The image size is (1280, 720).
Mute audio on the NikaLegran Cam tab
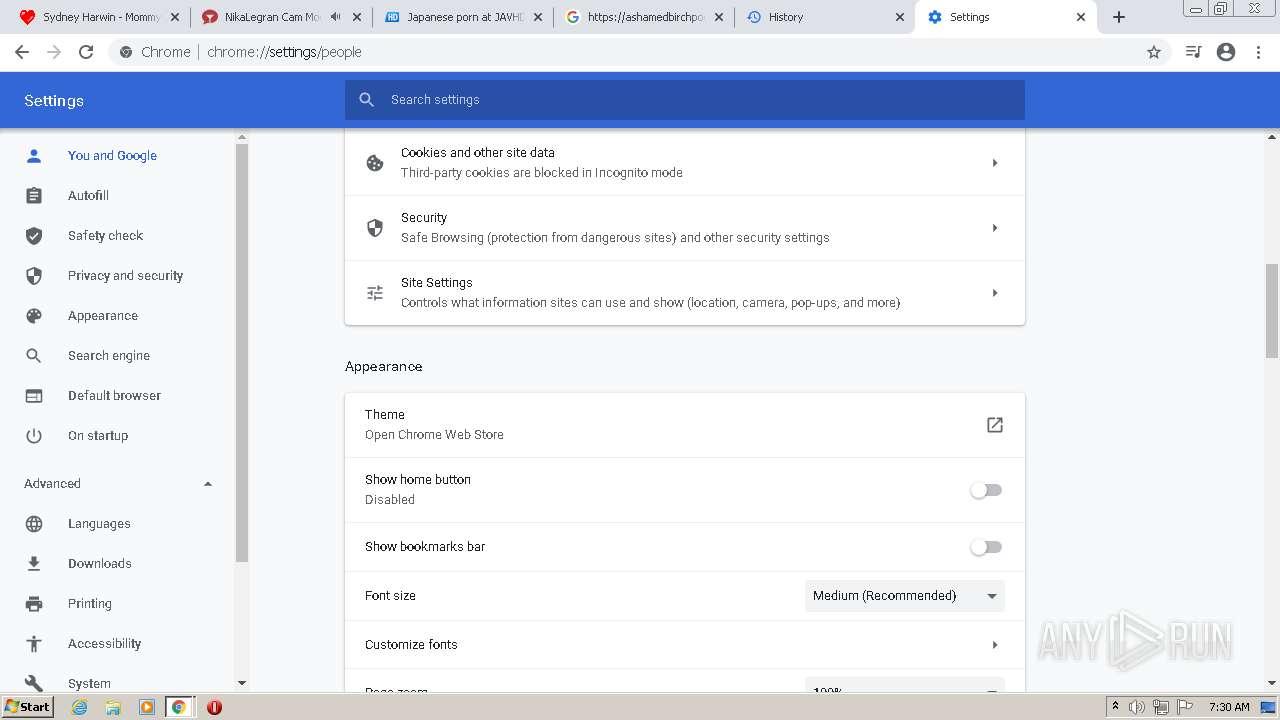(336, 17)
